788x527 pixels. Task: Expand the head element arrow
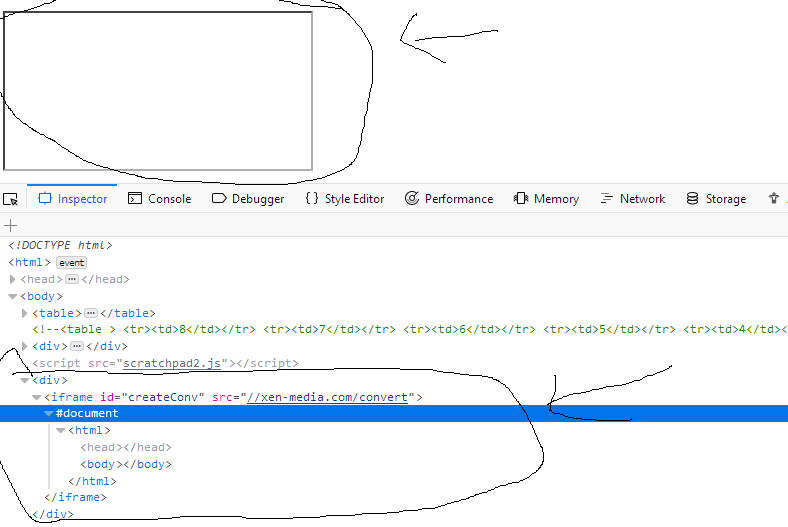(x=13, y=279)
